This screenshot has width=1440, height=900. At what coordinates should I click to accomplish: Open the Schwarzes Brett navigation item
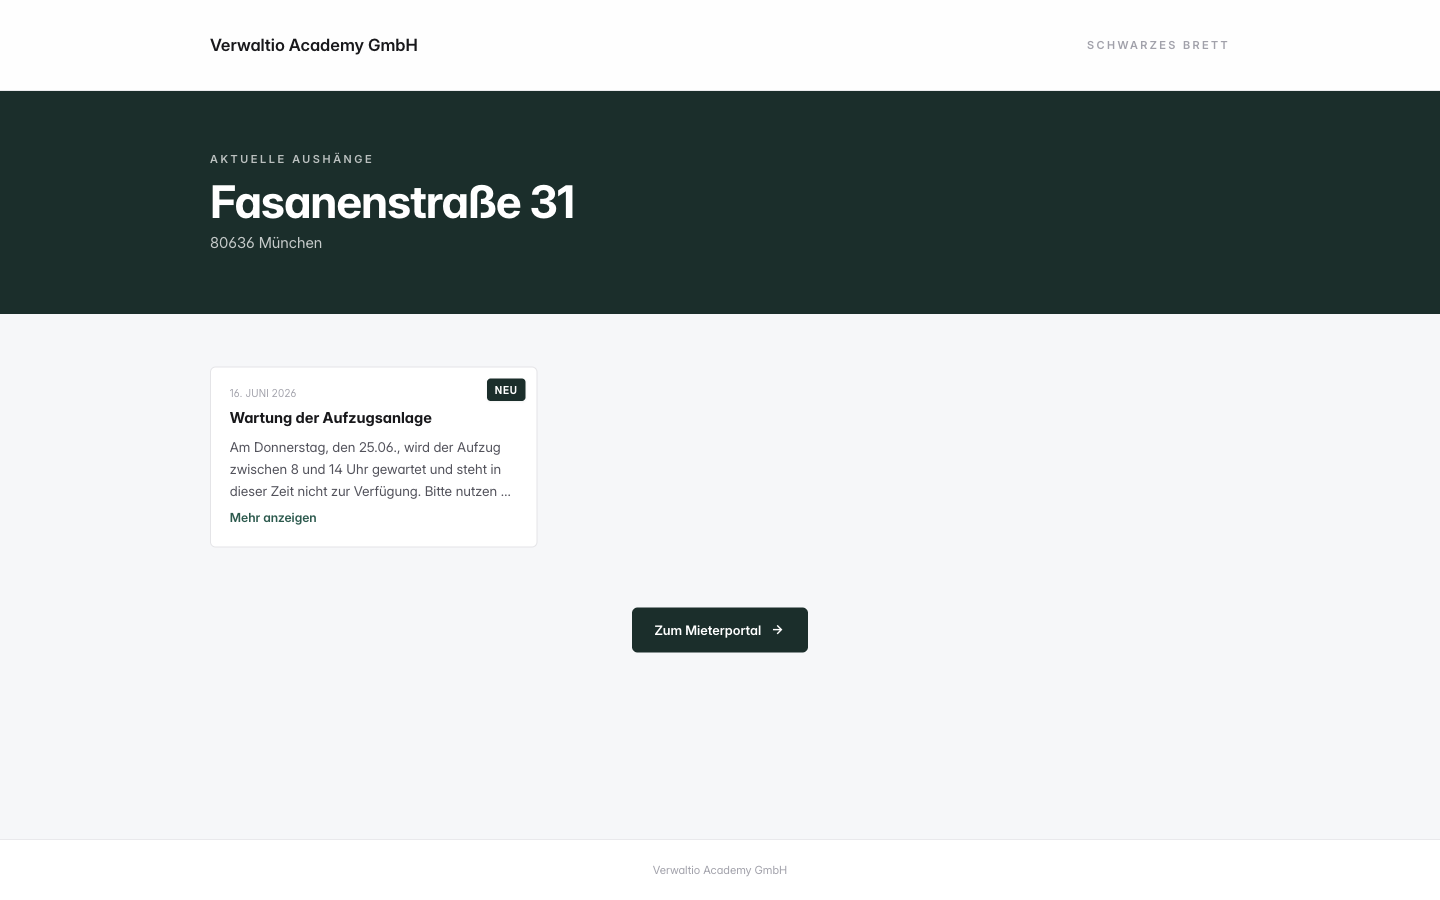click(x=1158, y=45)
